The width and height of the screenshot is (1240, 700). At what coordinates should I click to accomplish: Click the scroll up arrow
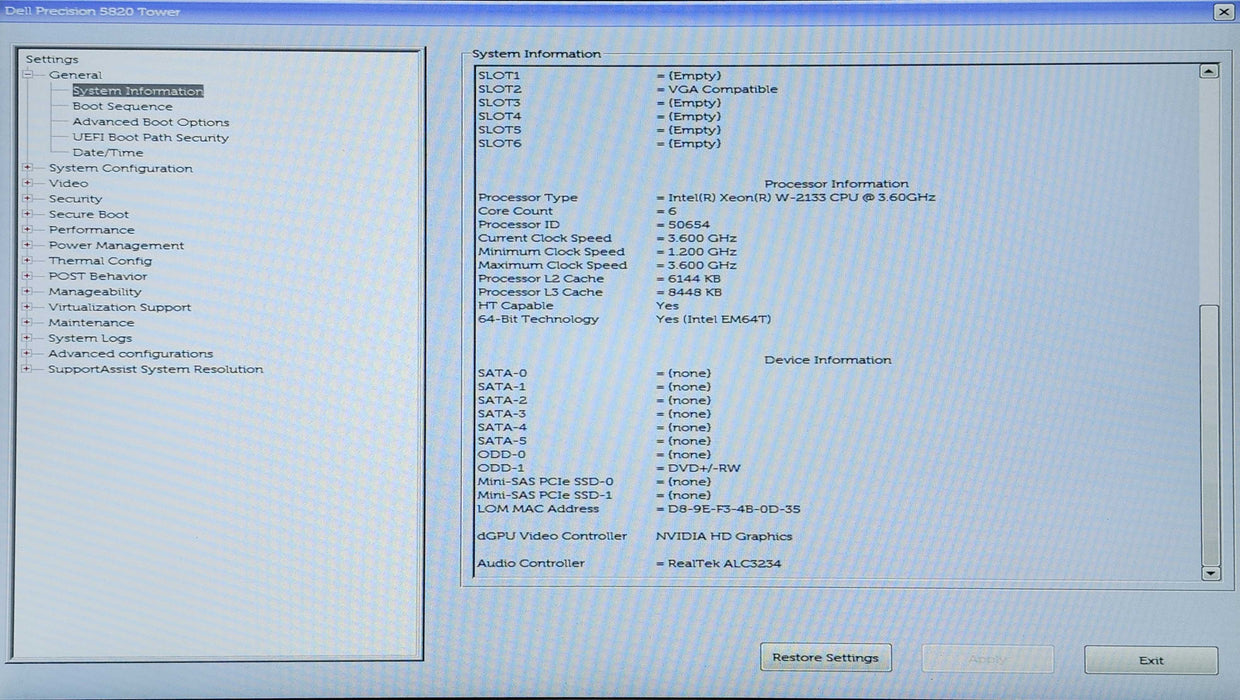point(1209,71)
